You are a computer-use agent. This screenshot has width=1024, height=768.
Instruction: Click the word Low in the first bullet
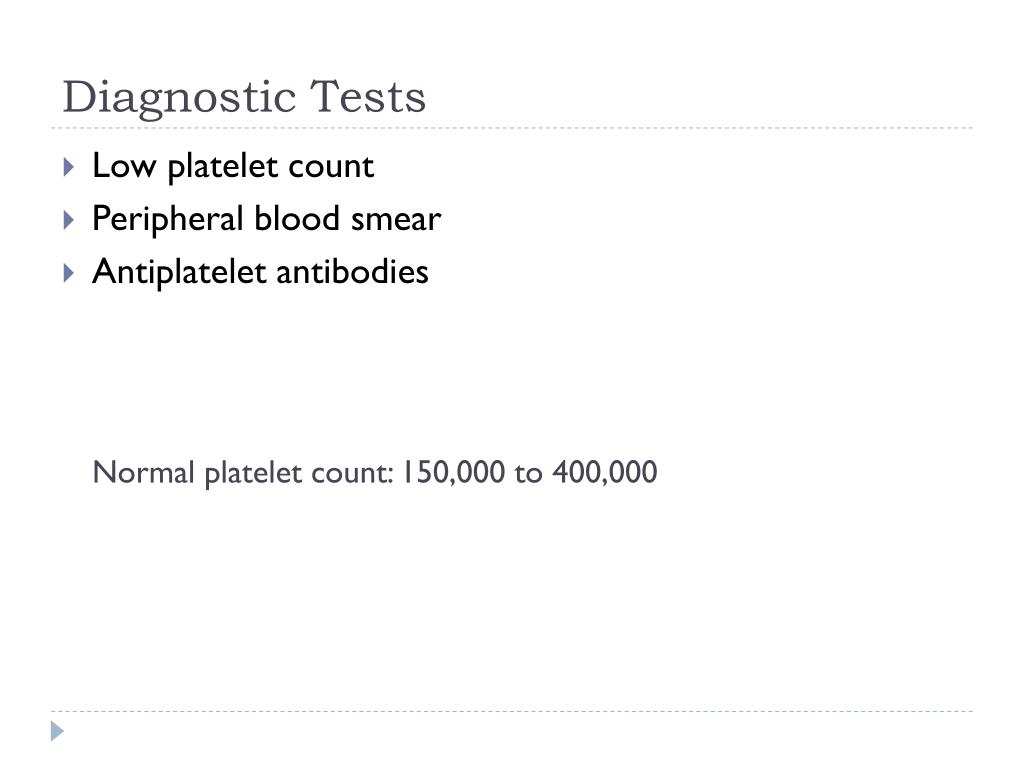(x=124, y=165)
